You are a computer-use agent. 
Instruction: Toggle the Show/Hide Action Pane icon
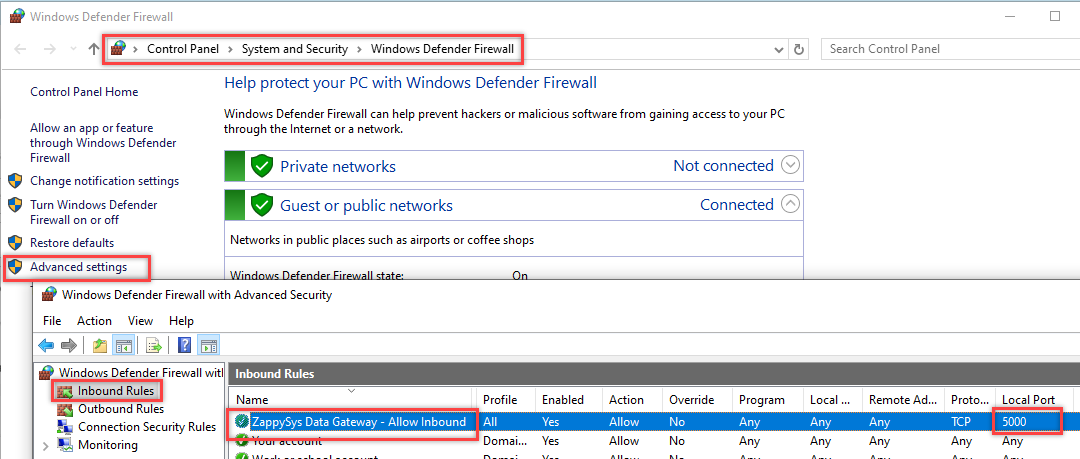pos(208,346)
